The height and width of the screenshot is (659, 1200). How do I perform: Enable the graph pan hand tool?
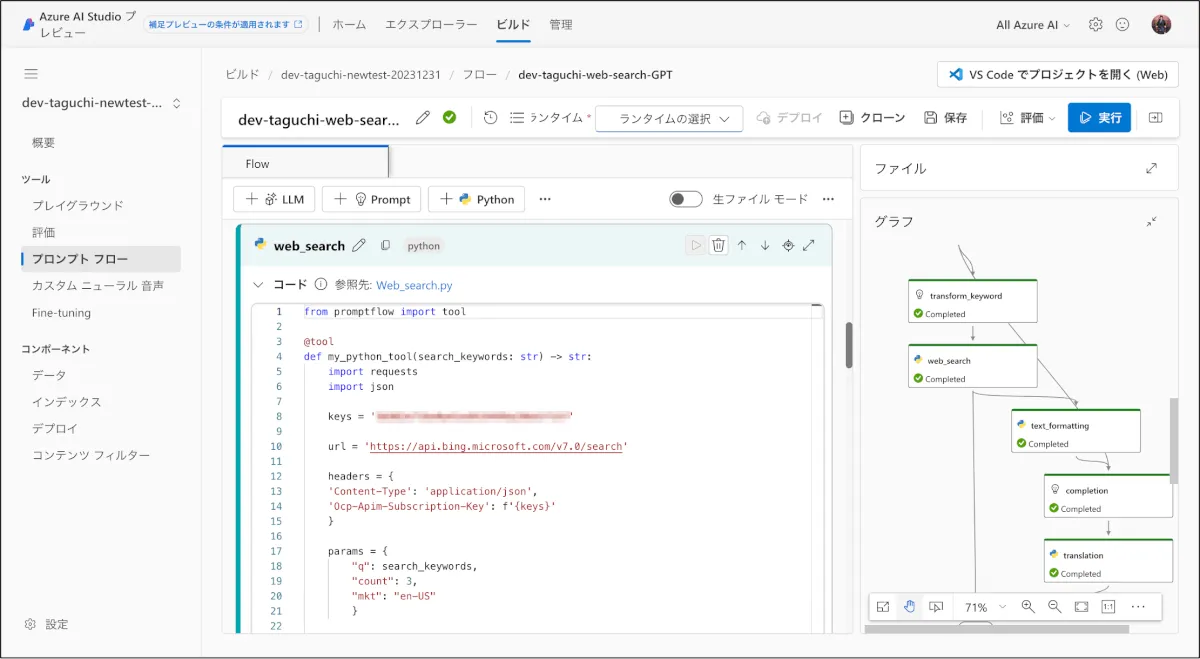(910, 606)
